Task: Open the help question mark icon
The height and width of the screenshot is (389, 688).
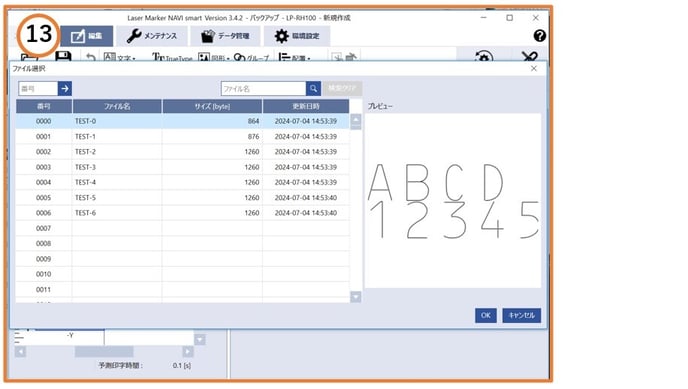Action: (540, 36)
